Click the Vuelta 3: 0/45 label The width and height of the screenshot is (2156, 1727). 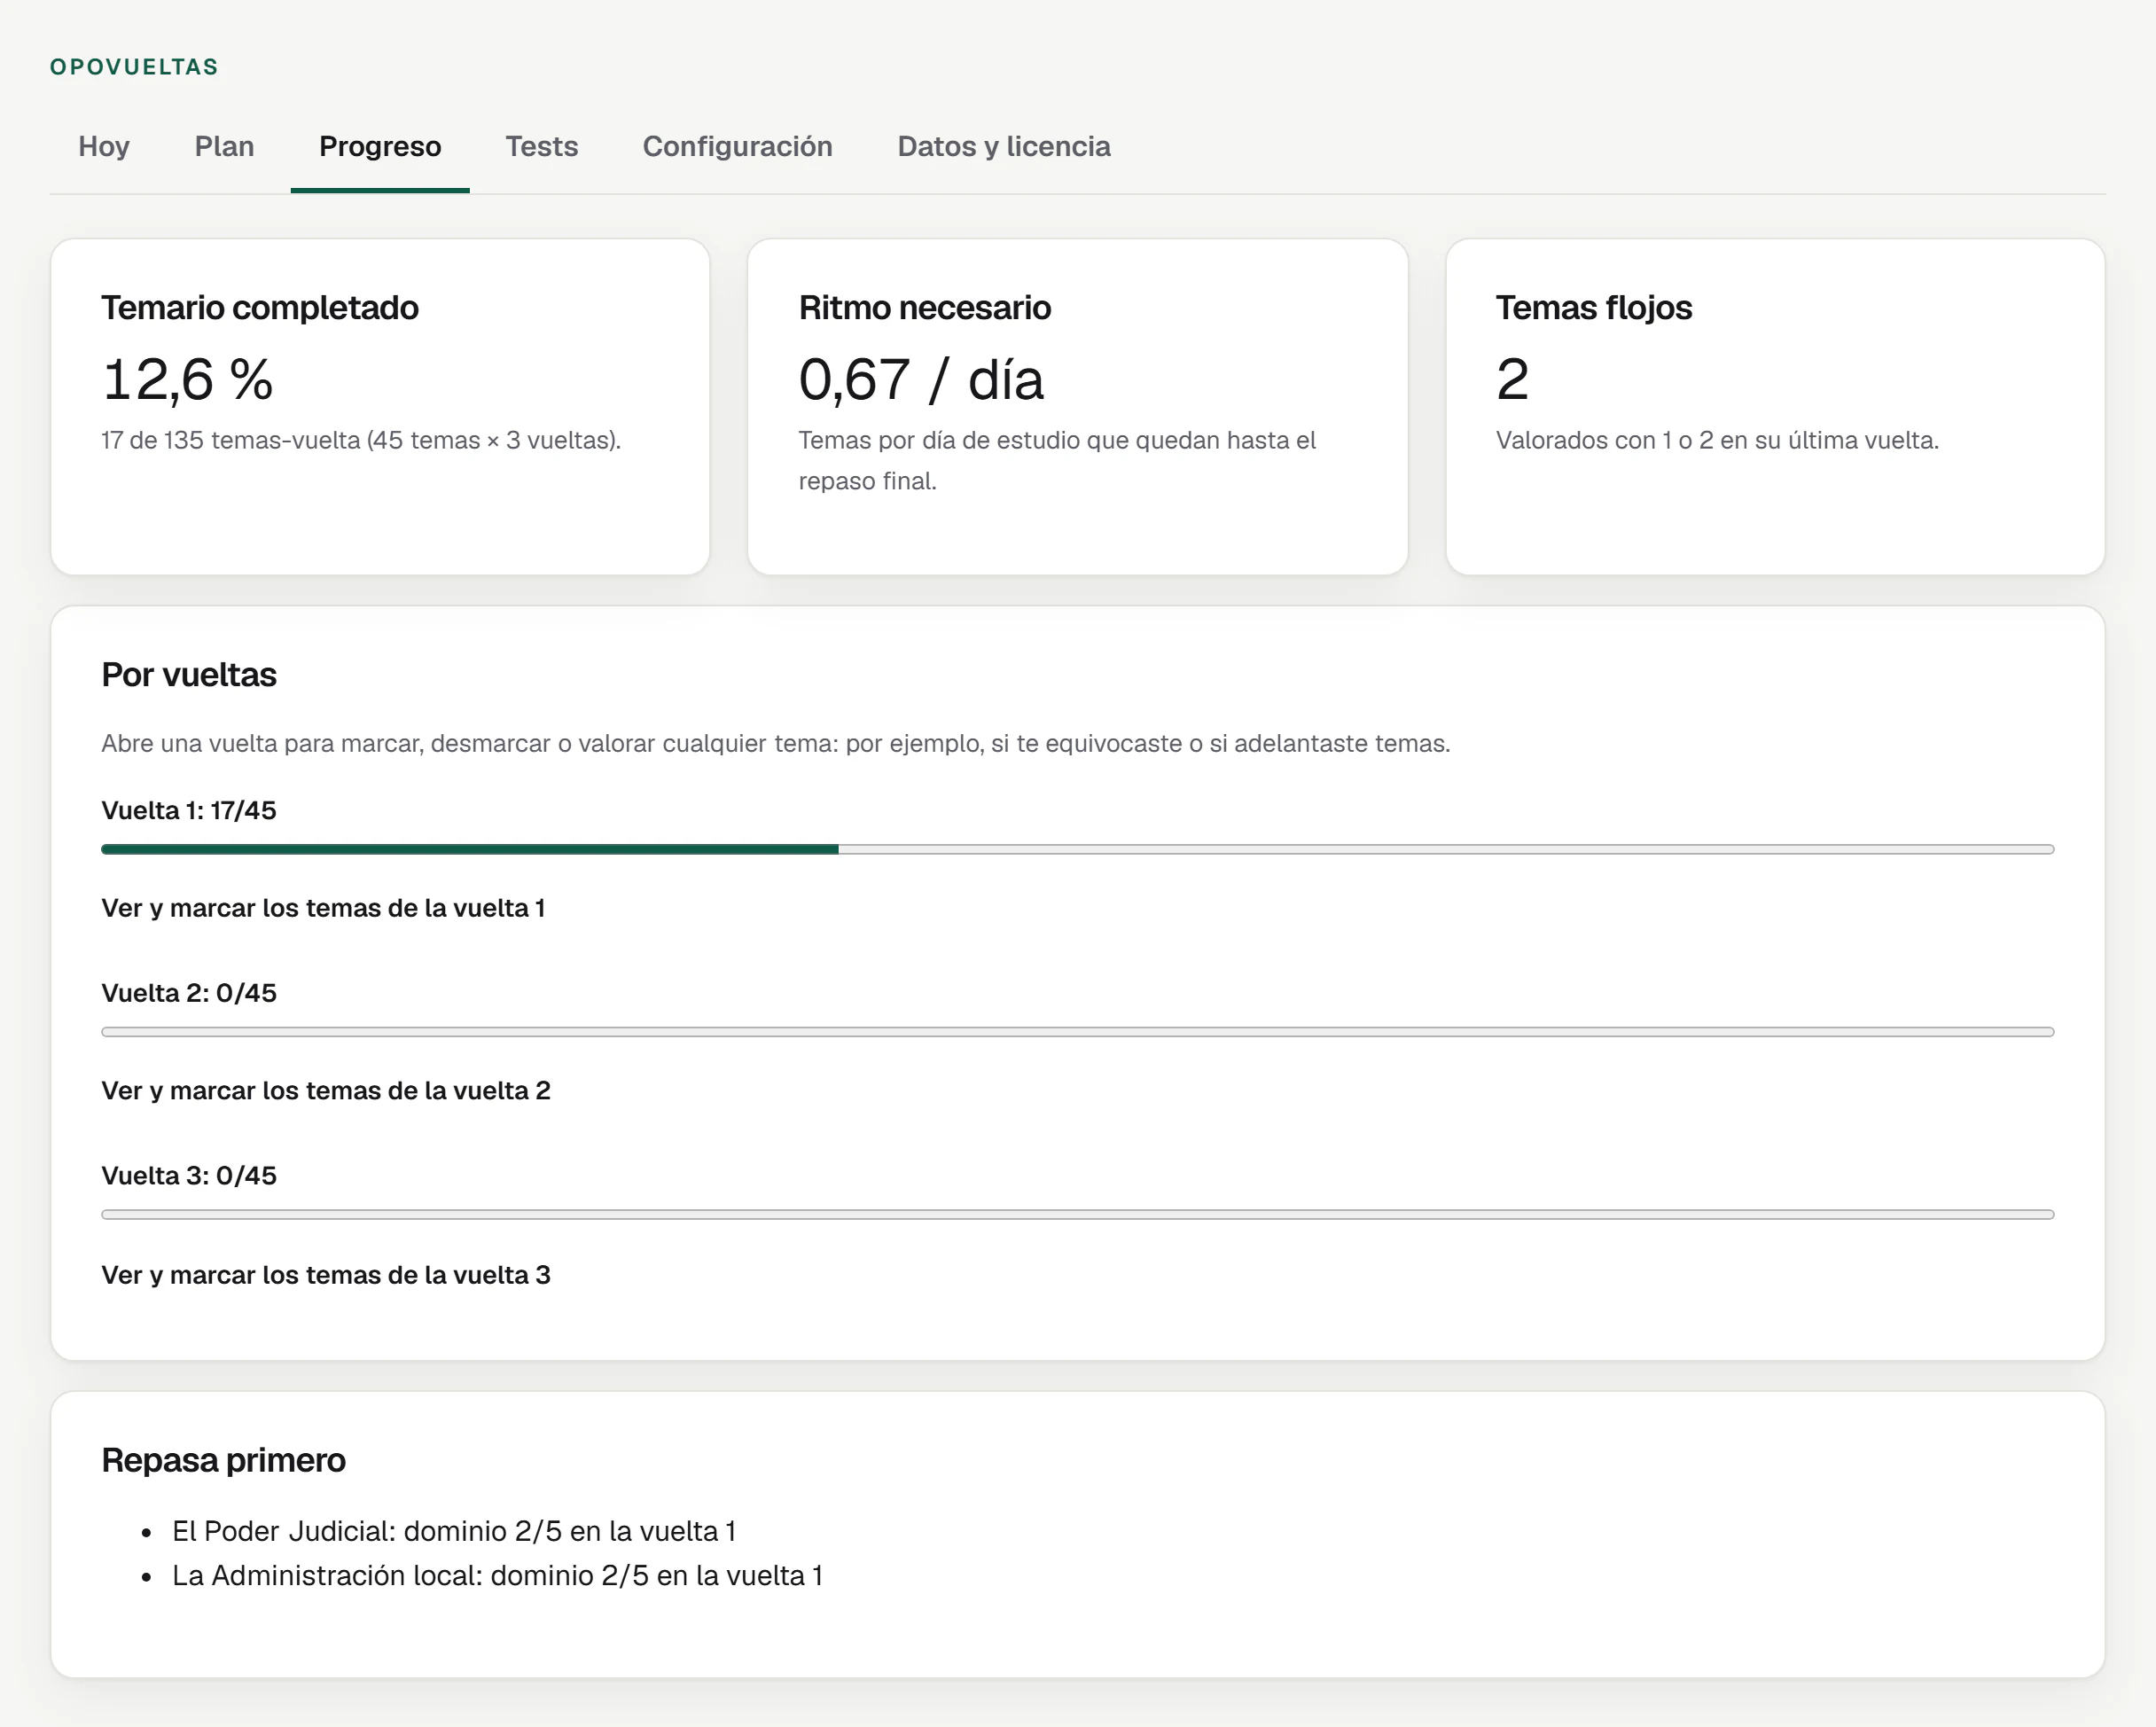pyautogui.click(x=189, y=1176)
